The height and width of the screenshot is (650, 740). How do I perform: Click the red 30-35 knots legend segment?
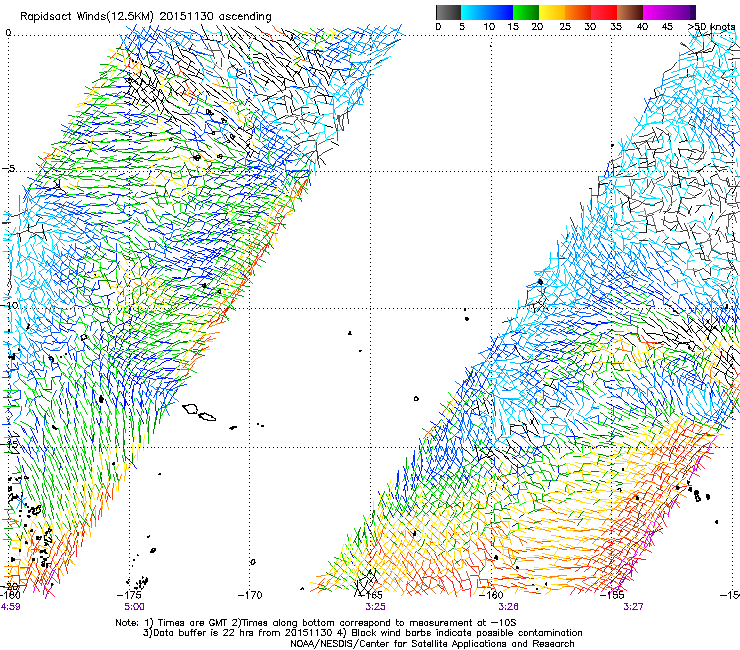pos(604,12)
